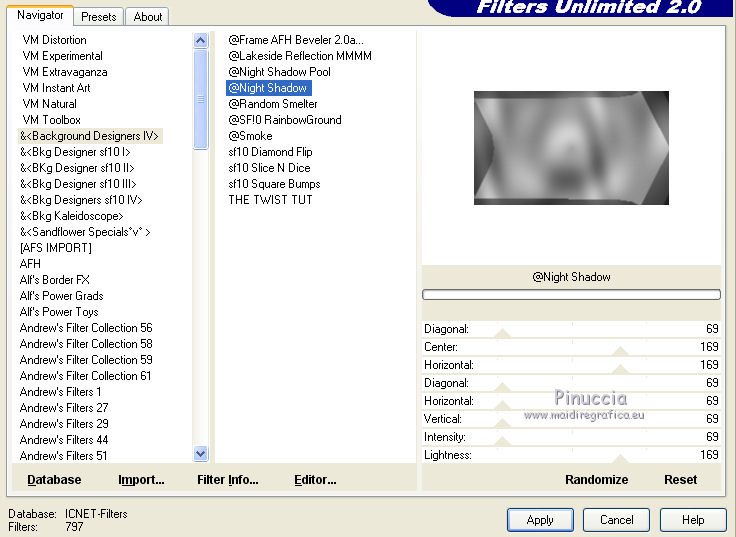Screen dimensions: 736x537
Task: Select Andrew's Filter Collection 59
Action: pos(86,360)
